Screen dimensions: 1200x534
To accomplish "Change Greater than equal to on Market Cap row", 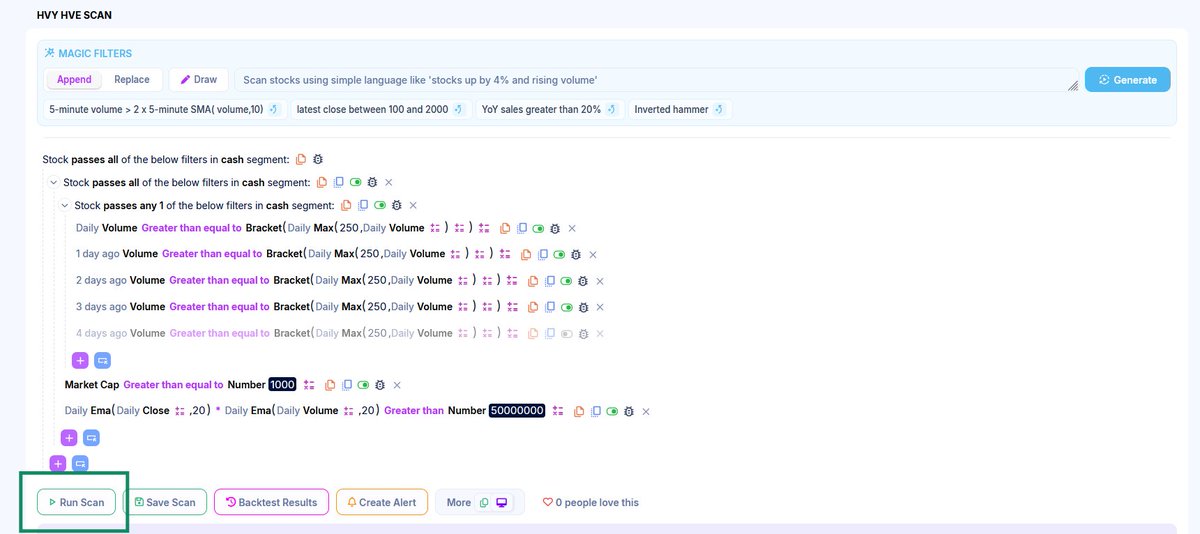I will [x=173, y=385].
